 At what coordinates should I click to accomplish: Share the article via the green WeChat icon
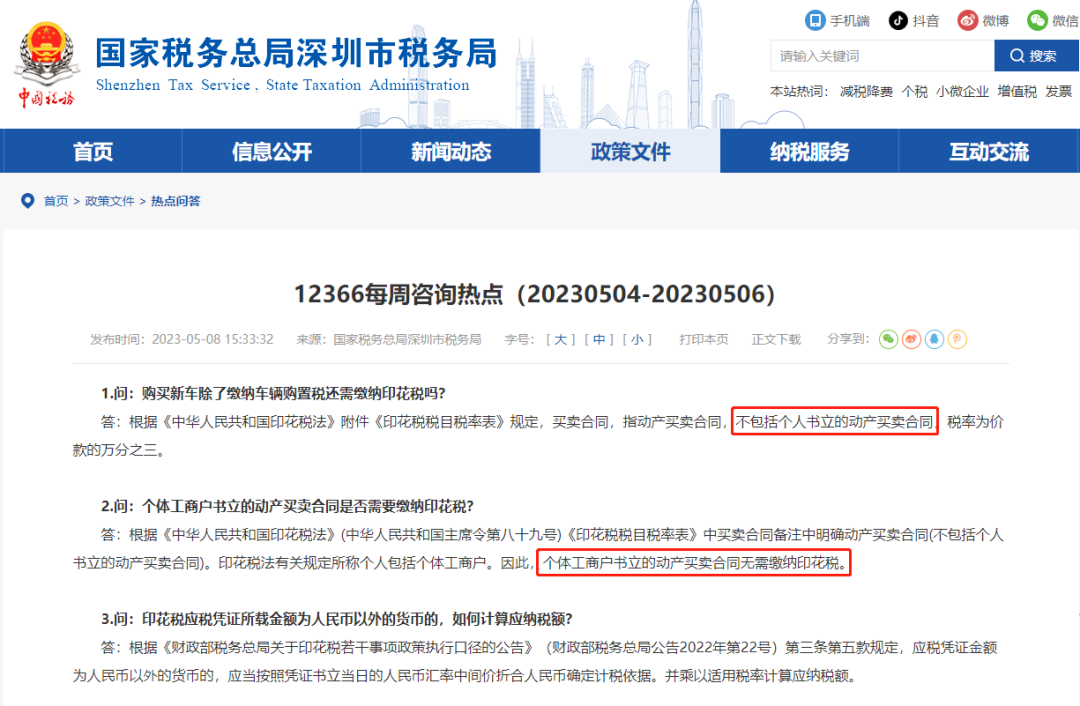click(889, 339)
